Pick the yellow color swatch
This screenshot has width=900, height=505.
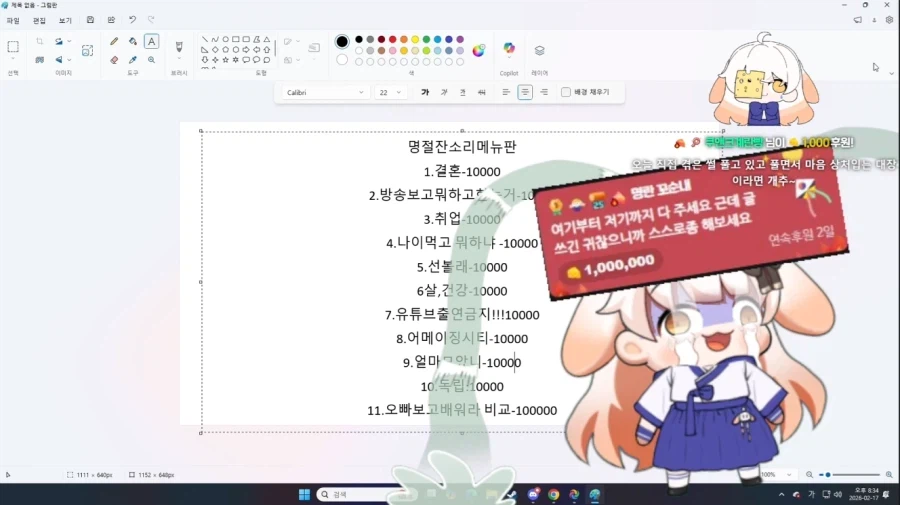click(x=415, y=40)
